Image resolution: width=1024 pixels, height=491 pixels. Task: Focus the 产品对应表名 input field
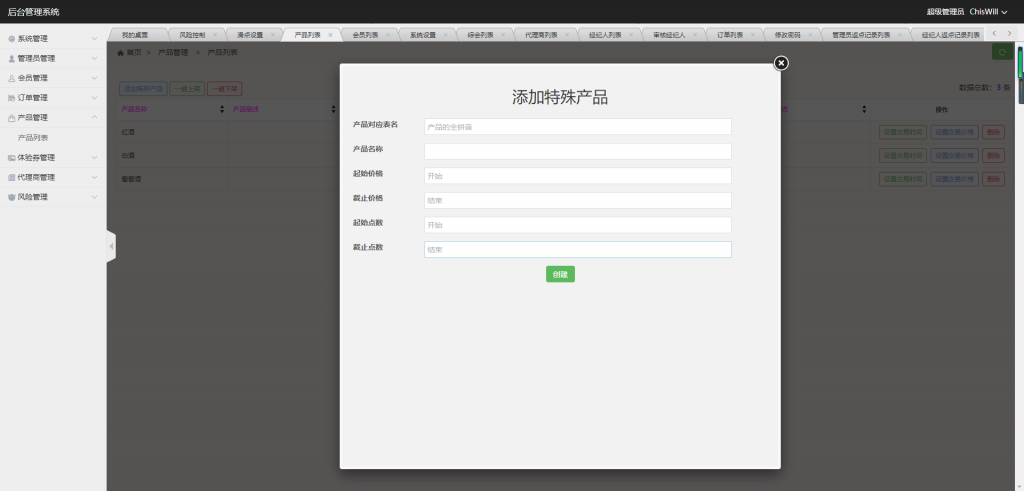[577, 127]
